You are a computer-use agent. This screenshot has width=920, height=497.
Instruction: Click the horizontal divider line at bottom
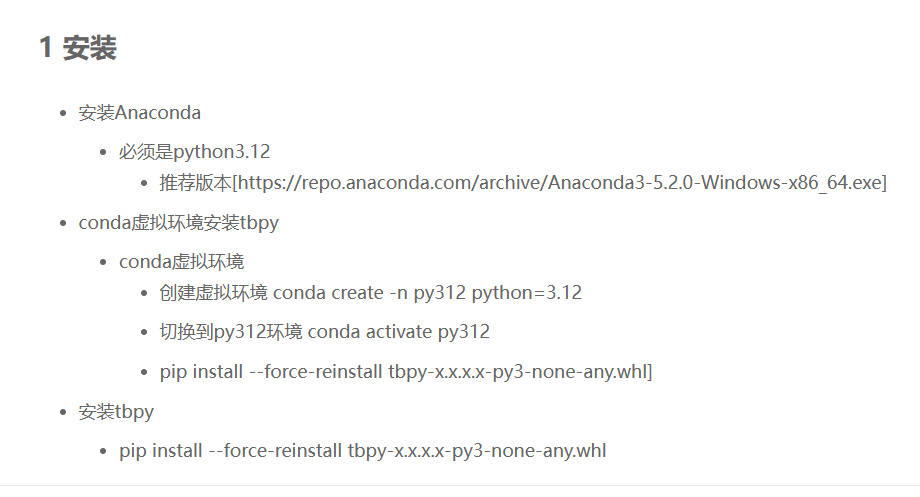460,485
